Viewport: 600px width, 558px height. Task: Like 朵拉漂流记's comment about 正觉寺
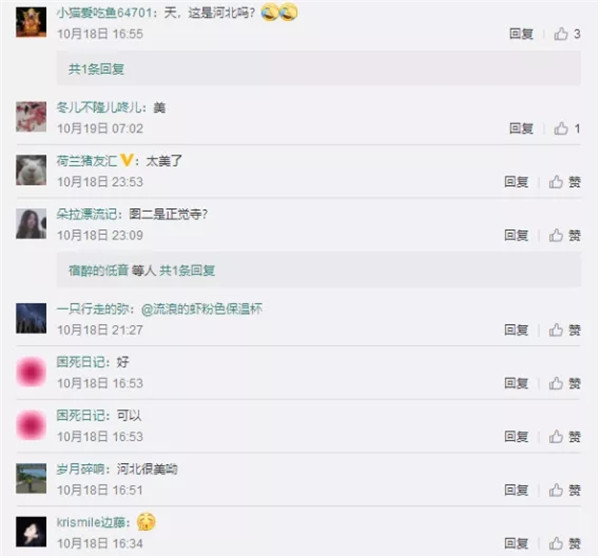click(x=556, y=235)
